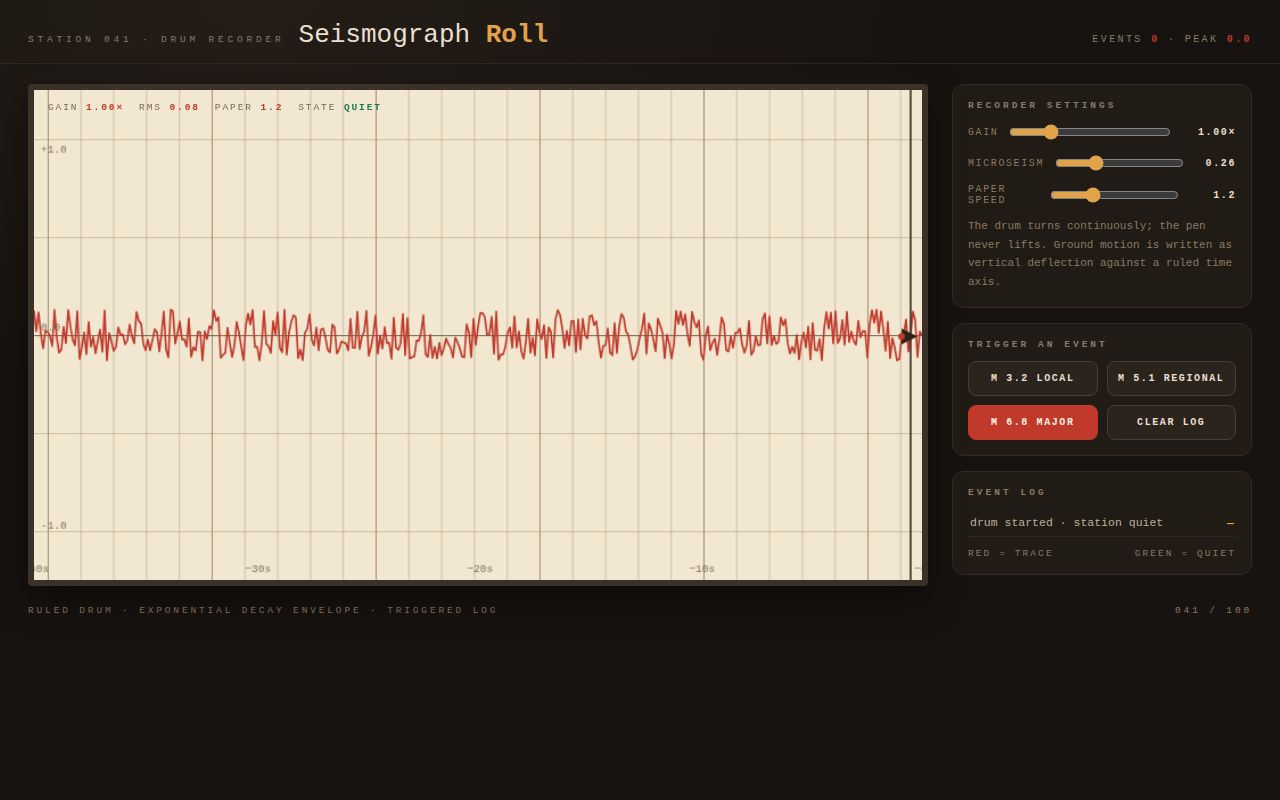
Task: Adjust the Paper Speed slider
Action: (1114, 195)
